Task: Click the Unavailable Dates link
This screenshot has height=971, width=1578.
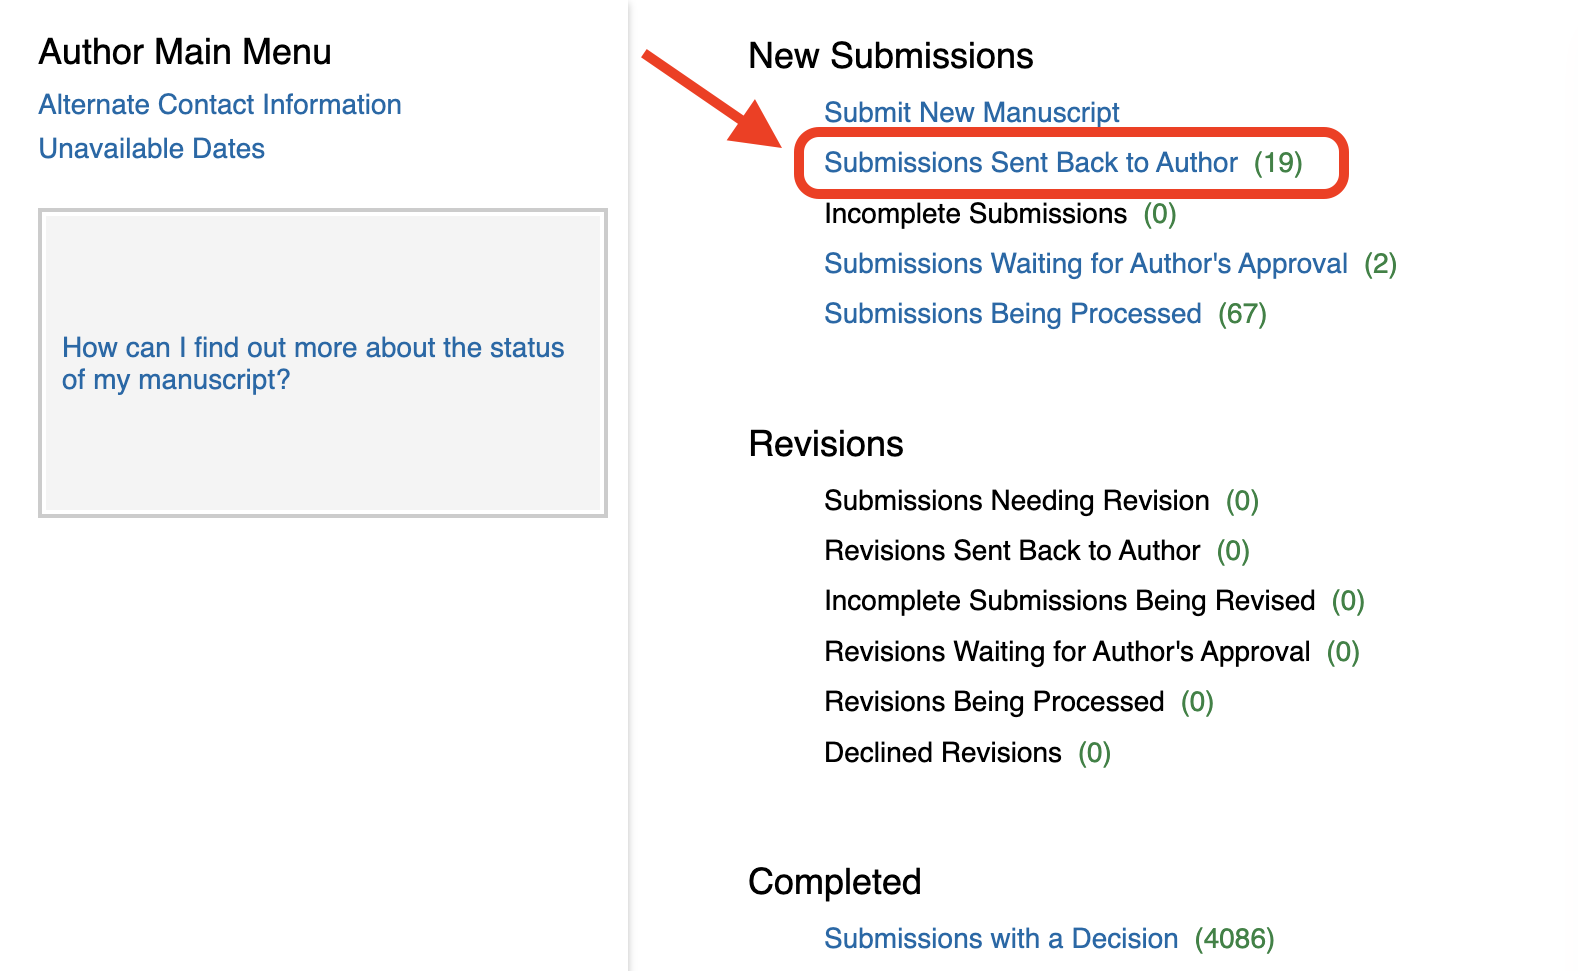Action: click(152, 149)
